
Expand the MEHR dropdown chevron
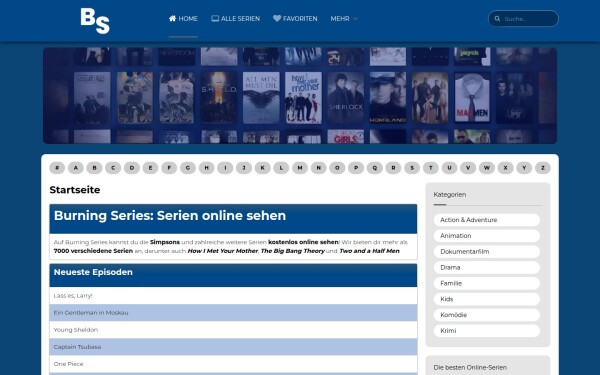click(355, 19)
